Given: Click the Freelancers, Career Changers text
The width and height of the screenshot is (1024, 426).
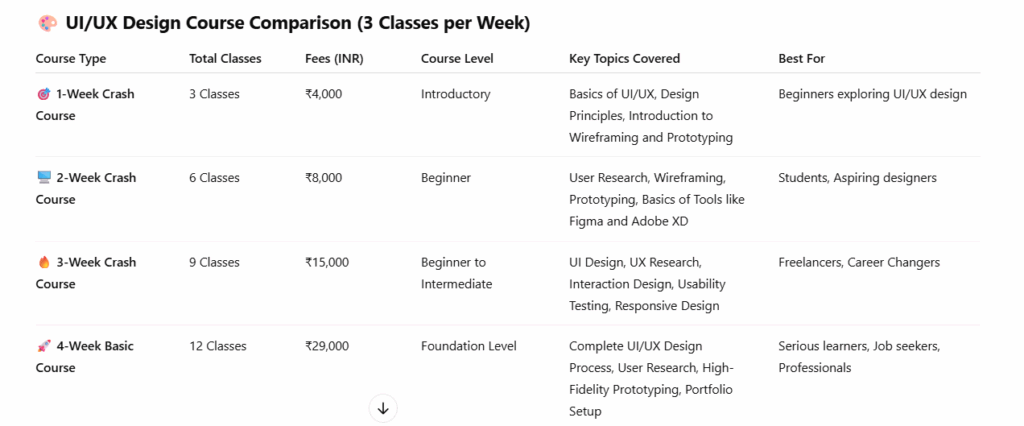Looking at the screenshot, I should [x=858, y=262].
